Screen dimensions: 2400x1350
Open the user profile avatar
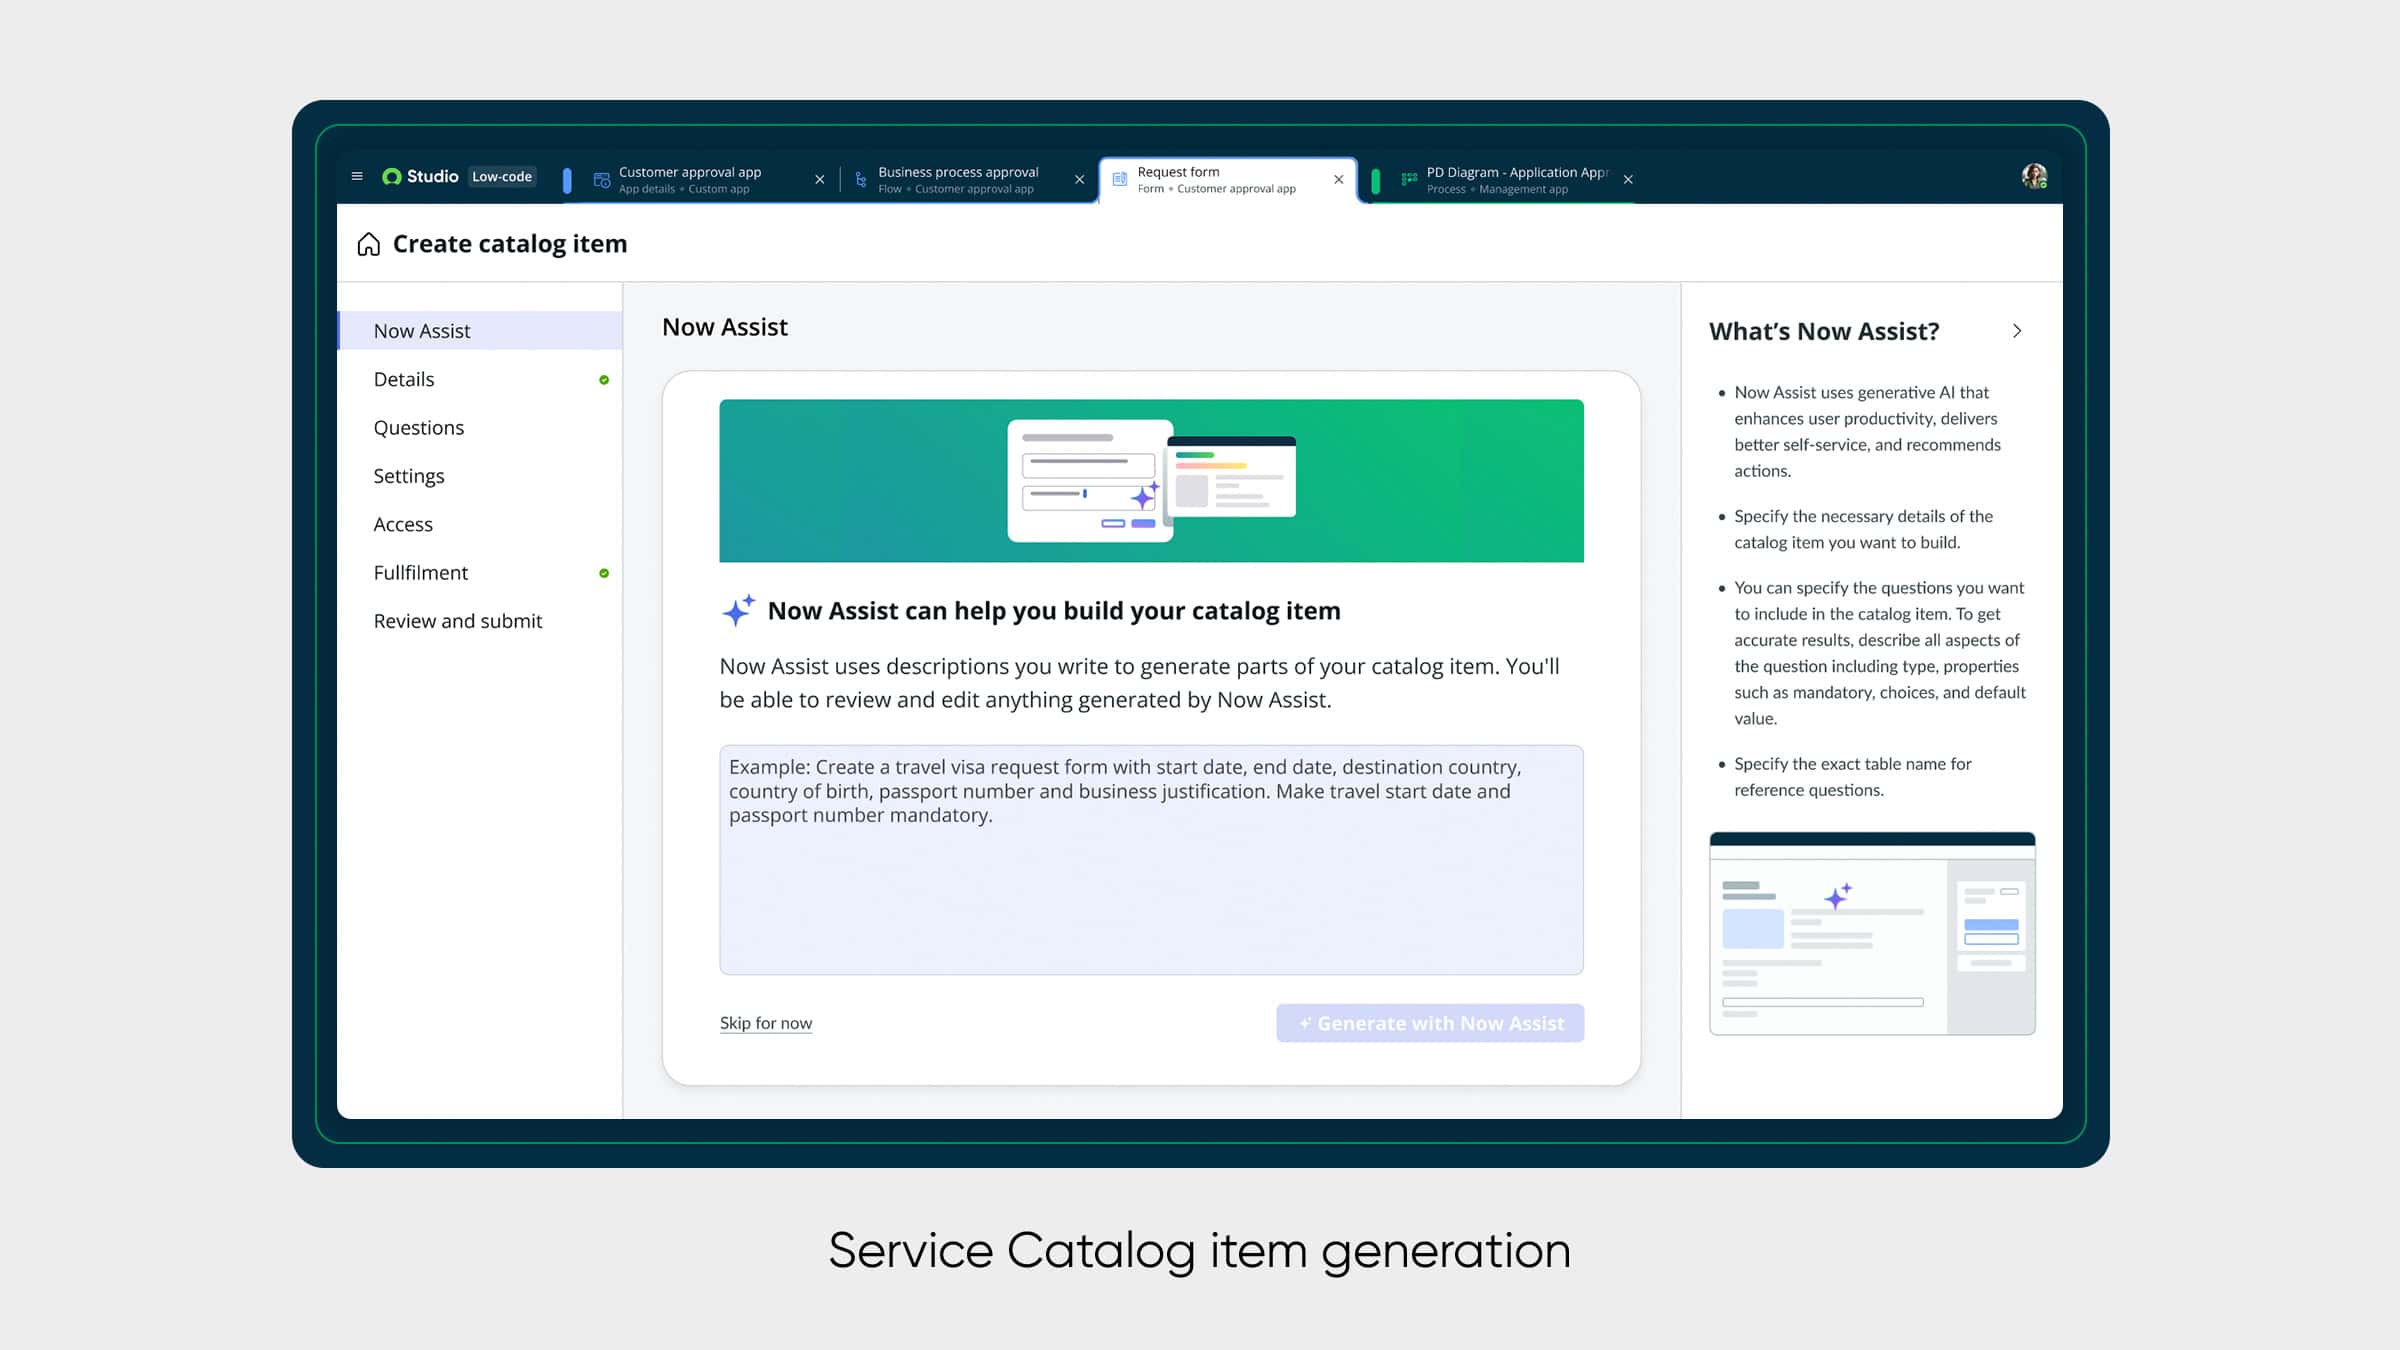point(2034,176)
